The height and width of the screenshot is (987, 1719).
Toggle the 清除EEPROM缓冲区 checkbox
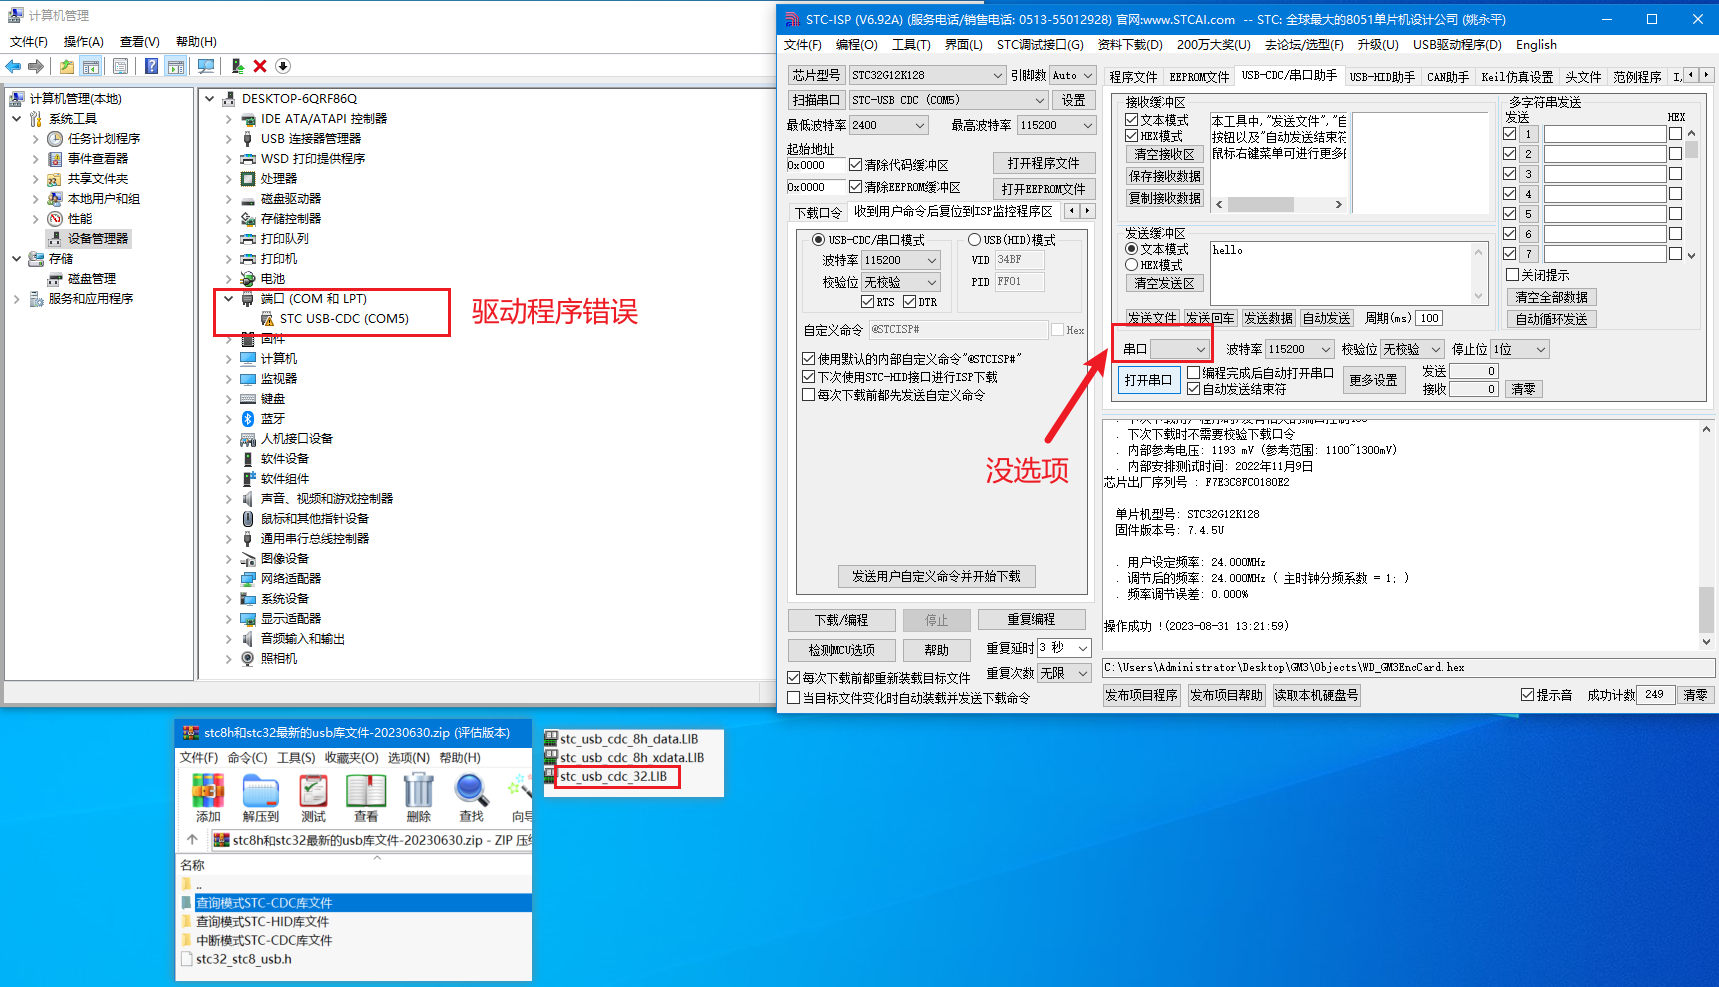(x=856, y=187)
